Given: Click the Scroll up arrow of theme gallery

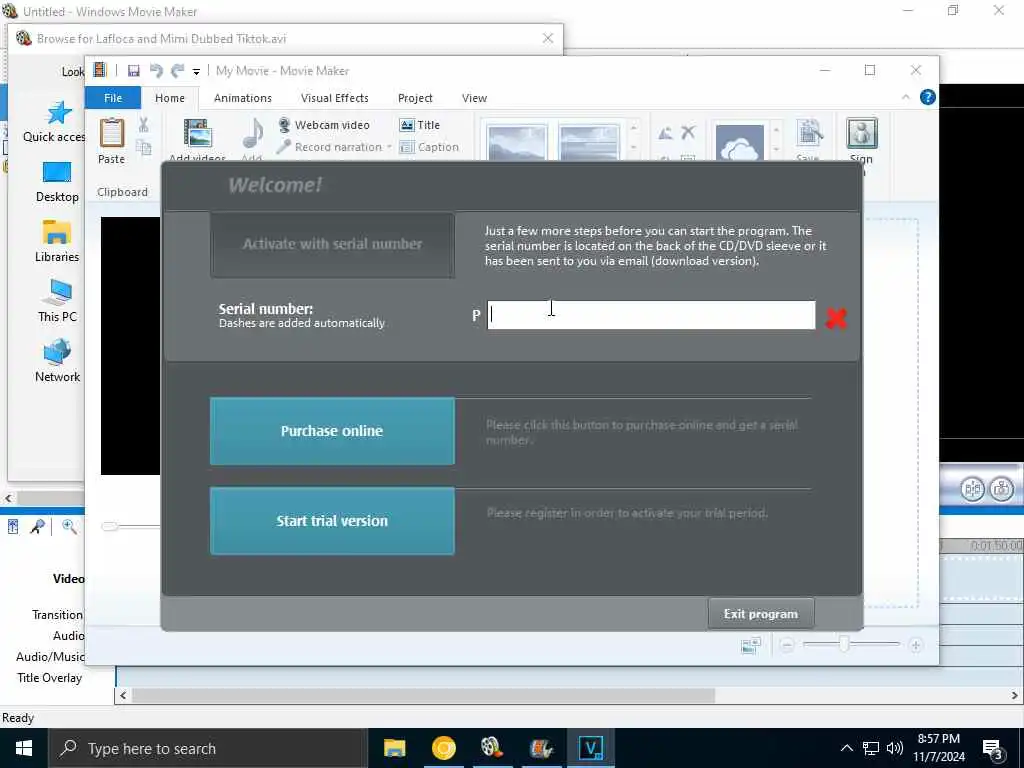Looking at the screenshot, I should [633, 127].
